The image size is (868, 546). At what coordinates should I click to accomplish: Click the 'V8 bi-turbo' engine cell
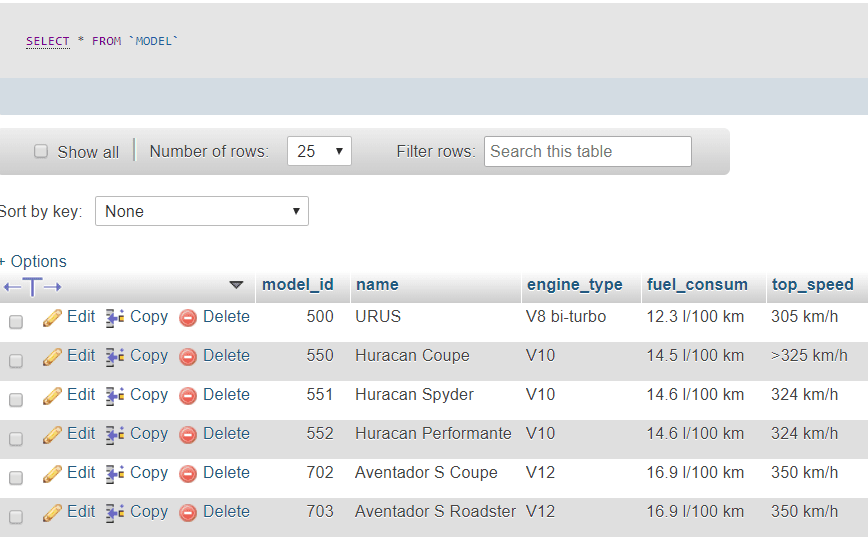566,317
